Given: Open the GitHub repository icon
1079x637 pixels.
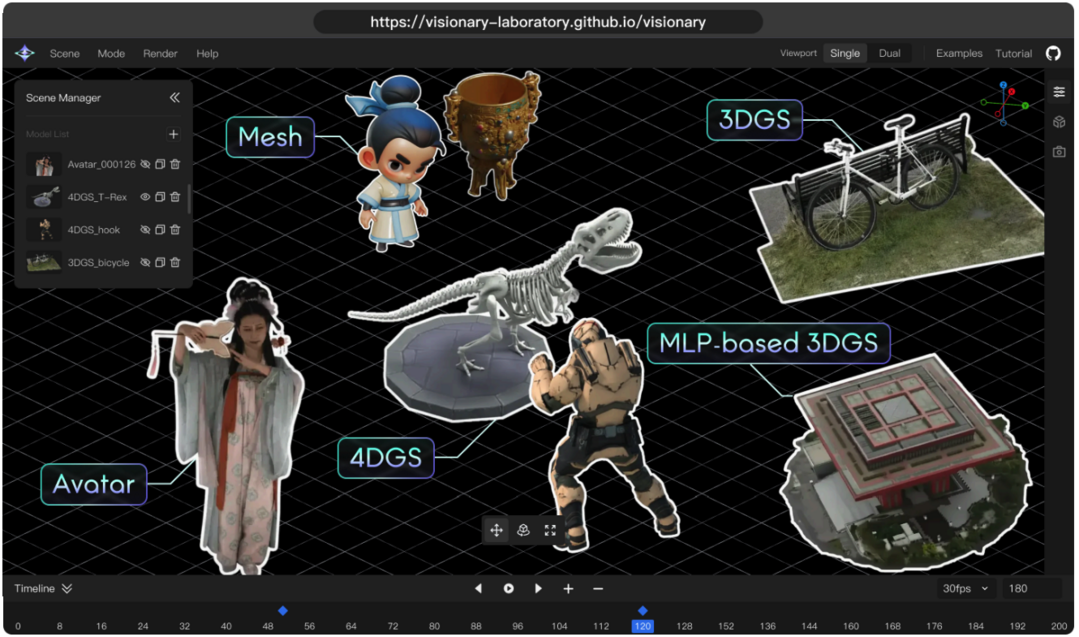Looking at the screenshot, I should click(x=1053, y=53).
